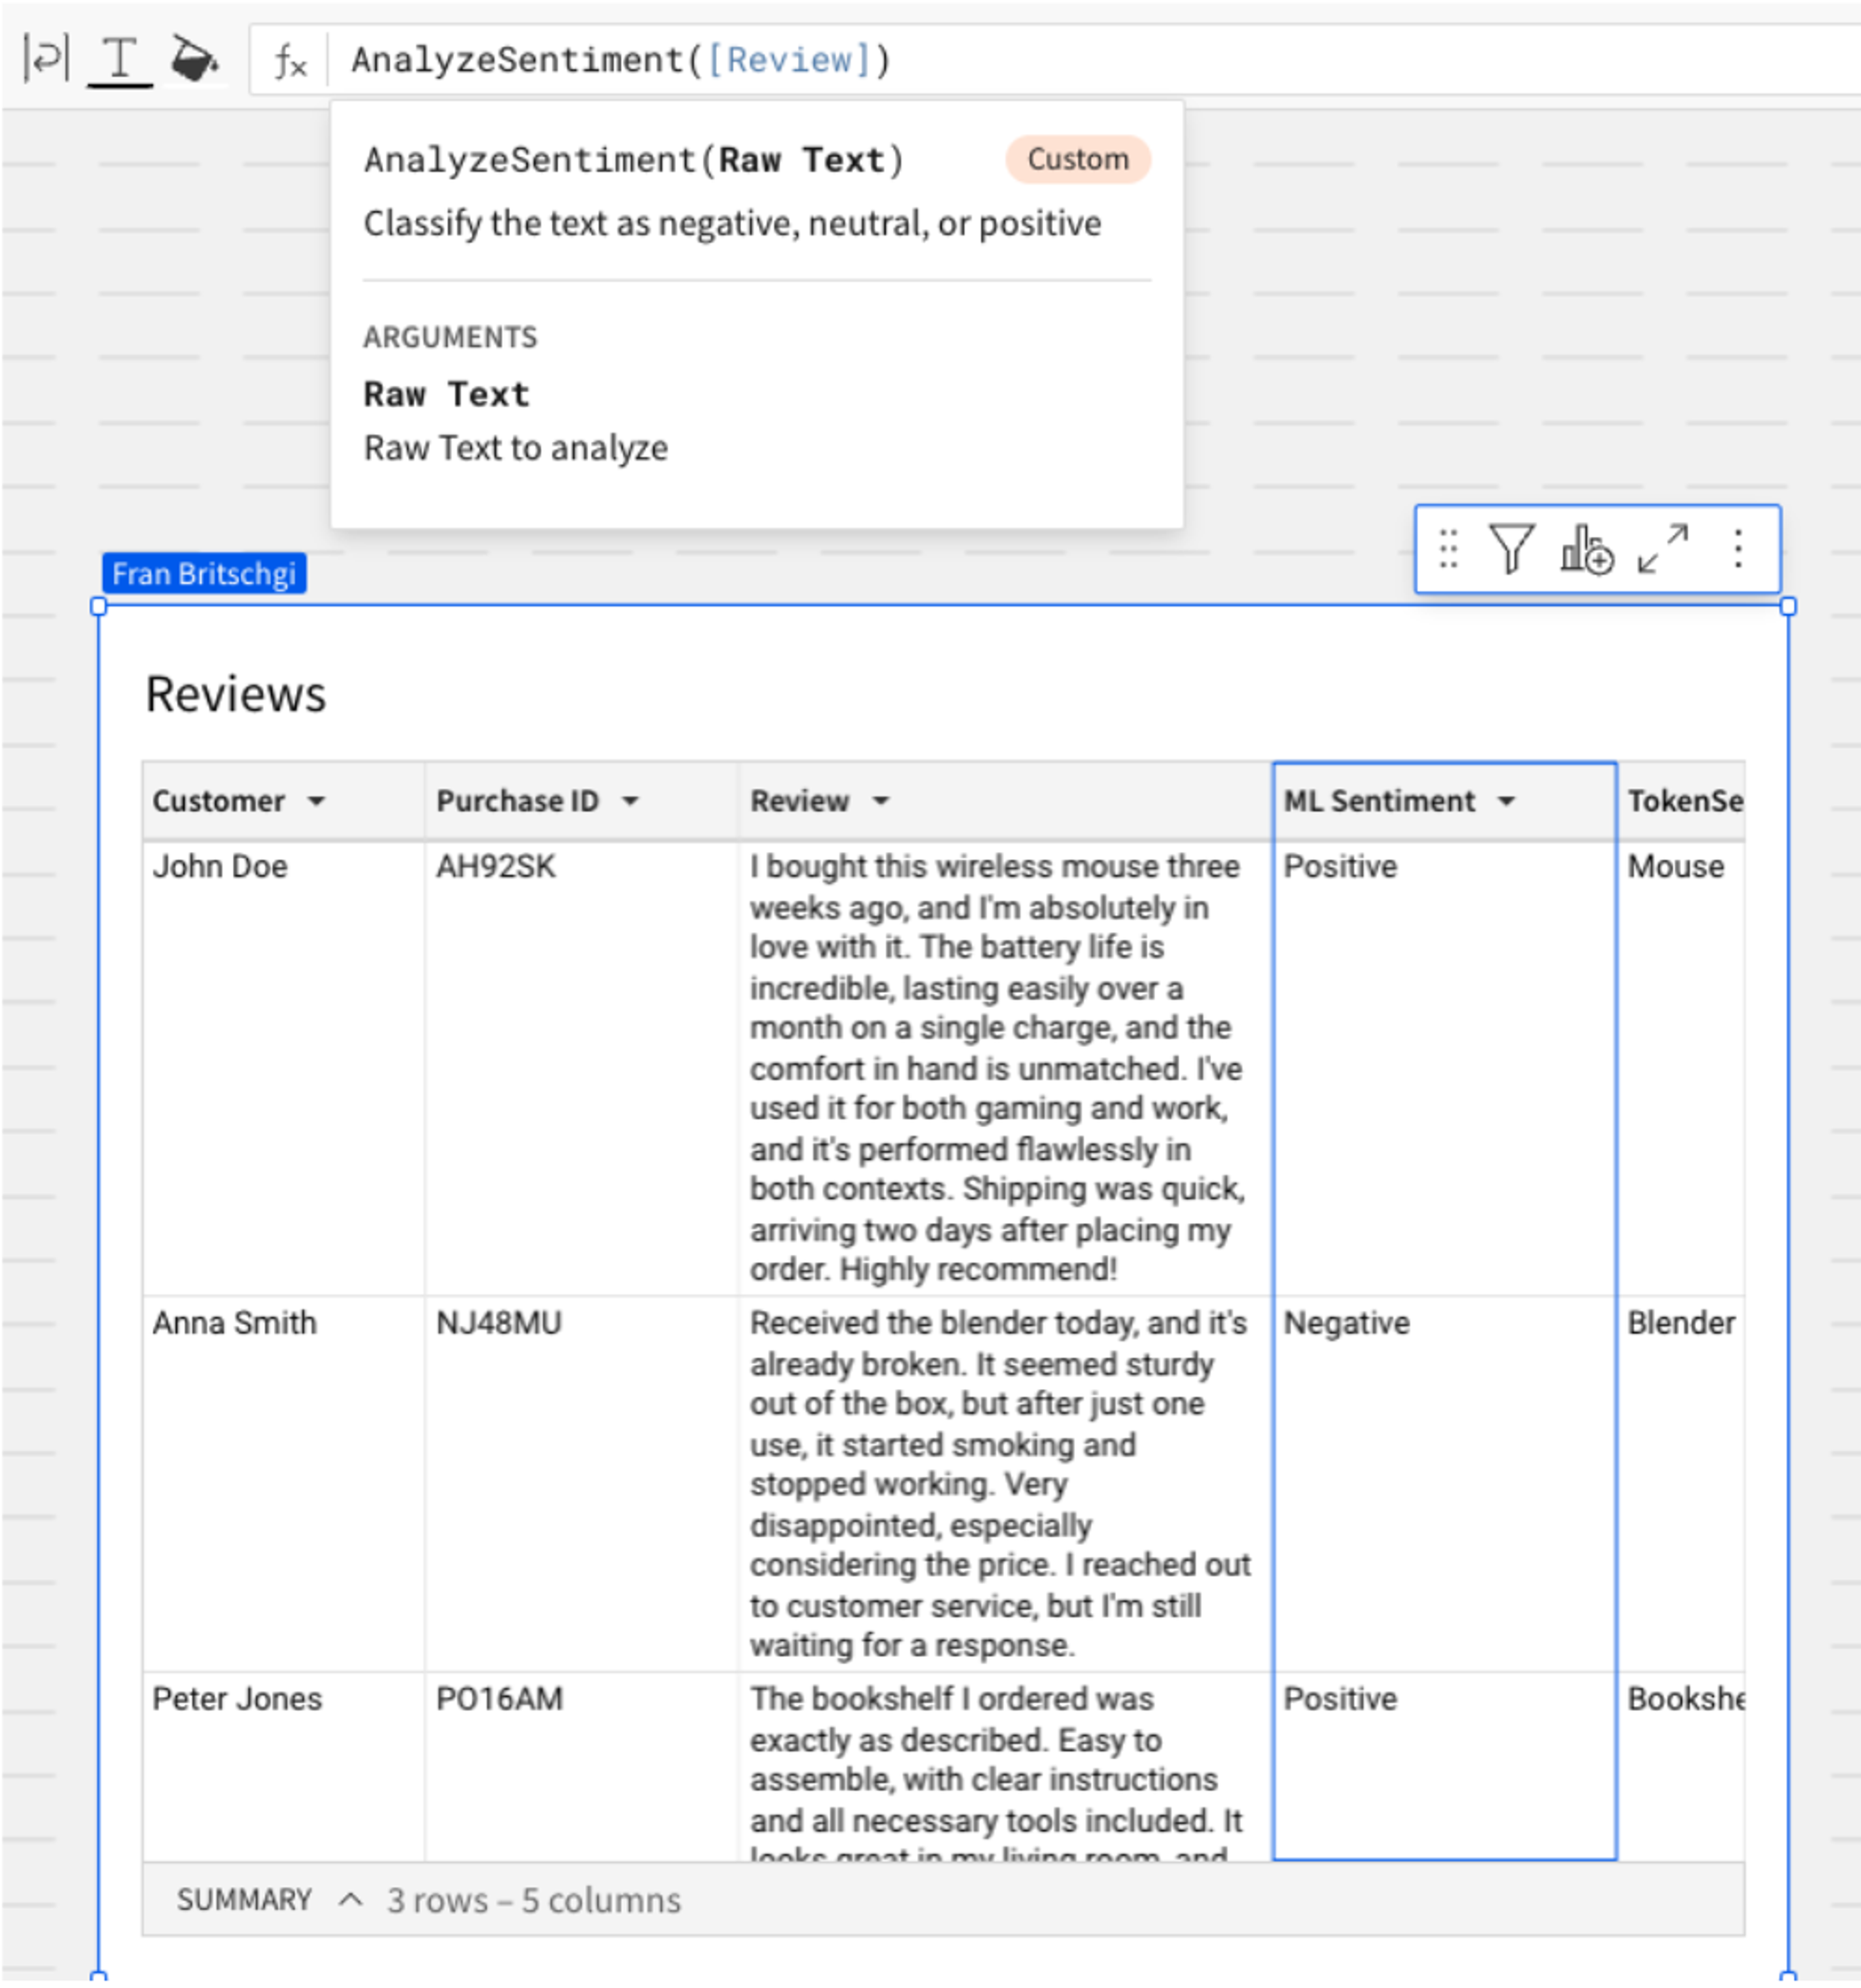Select the AH92SK purchase ID cell
1861x1988 pixels.
(582, 1068)
